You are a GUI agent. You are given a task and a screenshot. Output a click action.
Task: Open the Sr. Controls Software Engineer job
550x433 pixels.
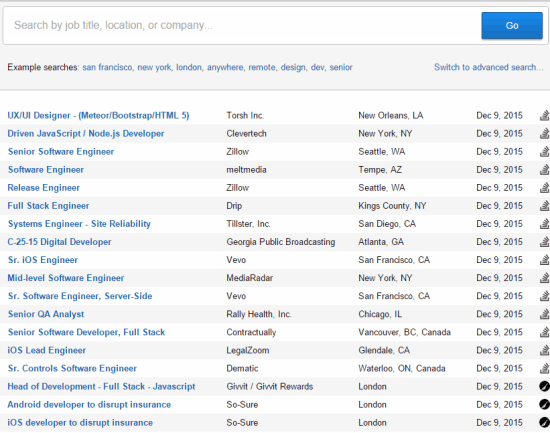click(72, 368)
